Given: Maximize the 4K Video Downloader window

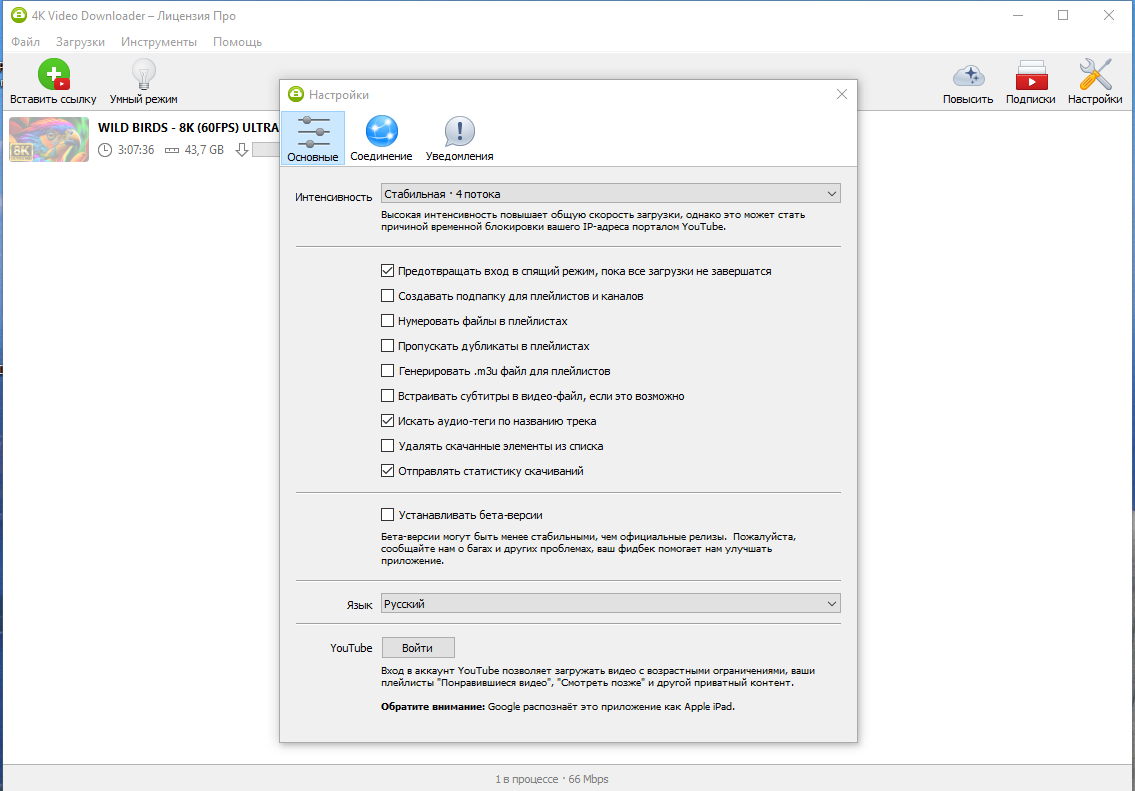Looking at the screenshot, I should pyautogui.click(x=1063, y=15).
